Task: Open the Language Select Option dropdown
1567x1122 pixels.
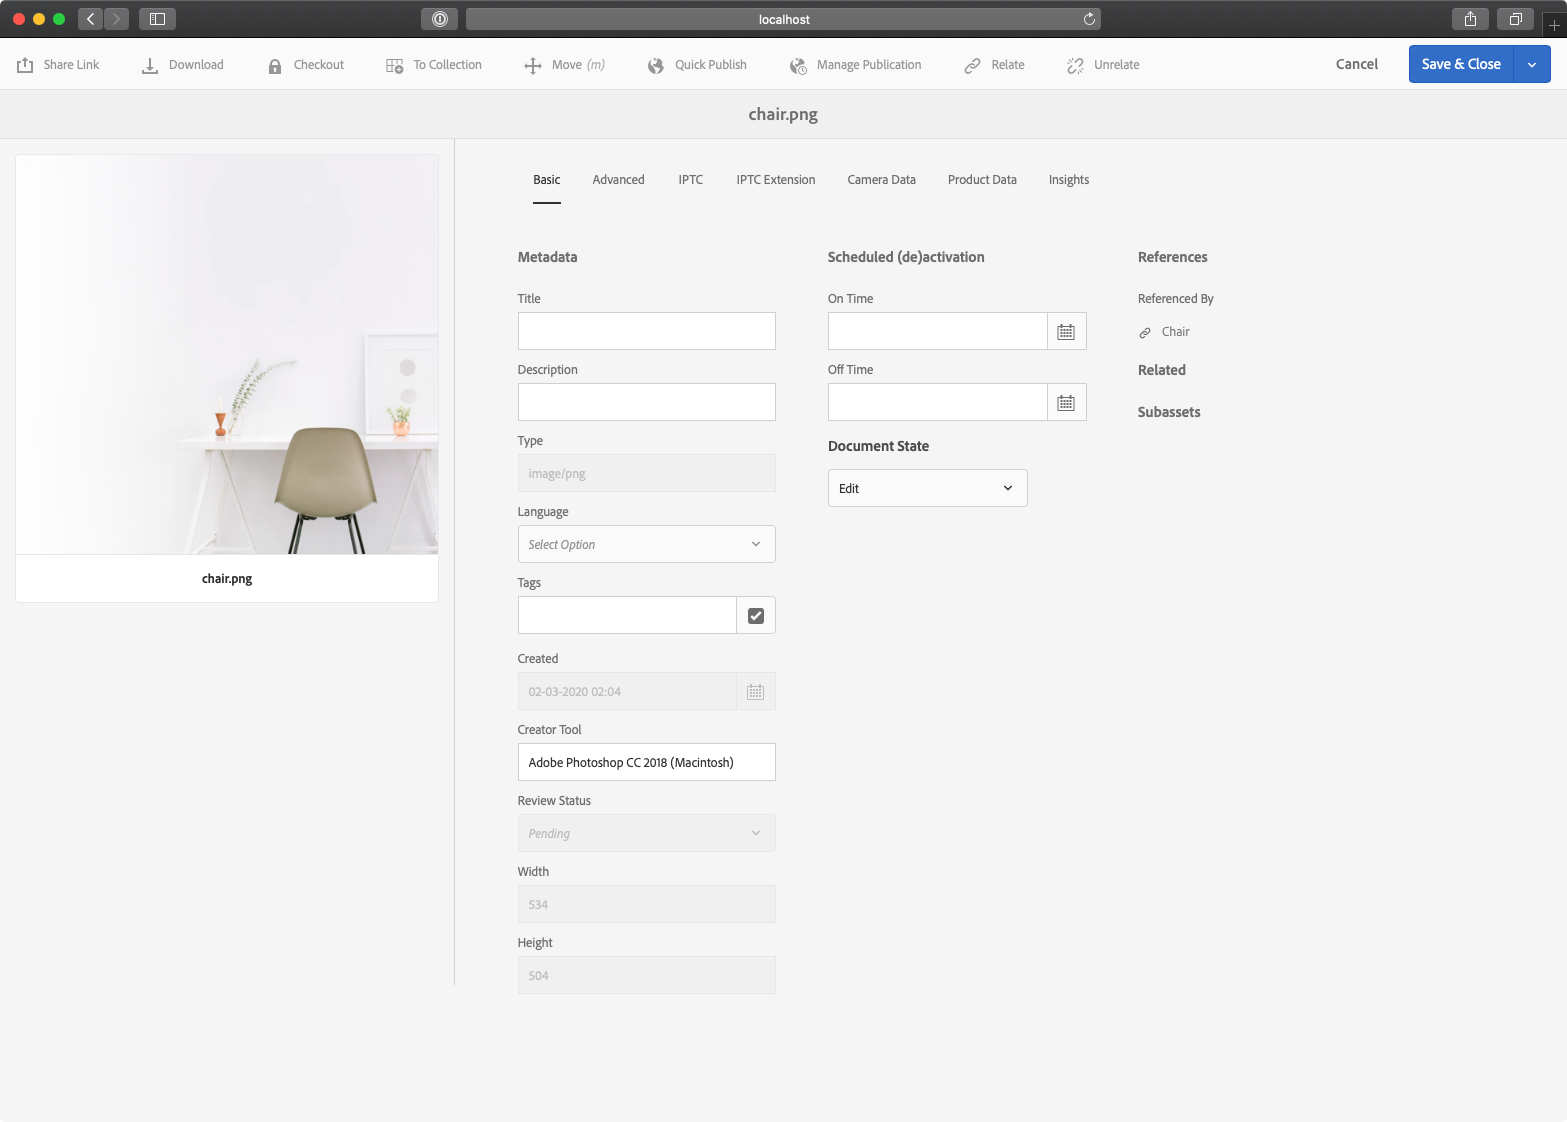Action: (x=646, y=544)
